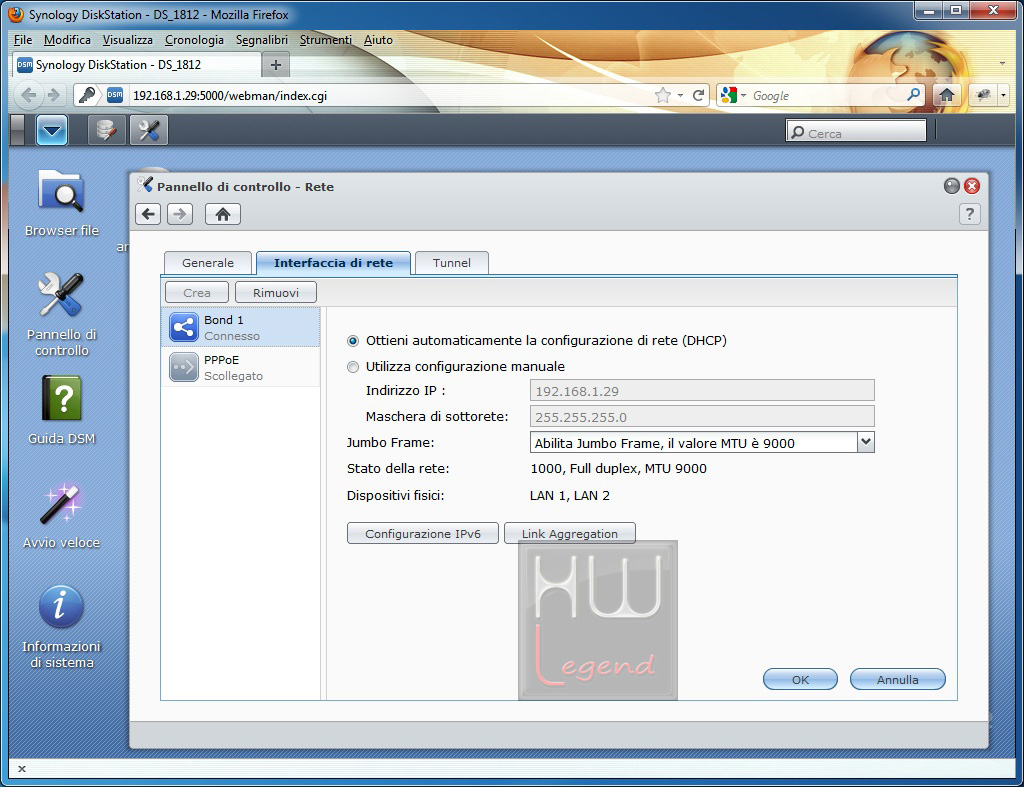
Task: Click the Firefox address bar URL
Action: coord(230,95)
